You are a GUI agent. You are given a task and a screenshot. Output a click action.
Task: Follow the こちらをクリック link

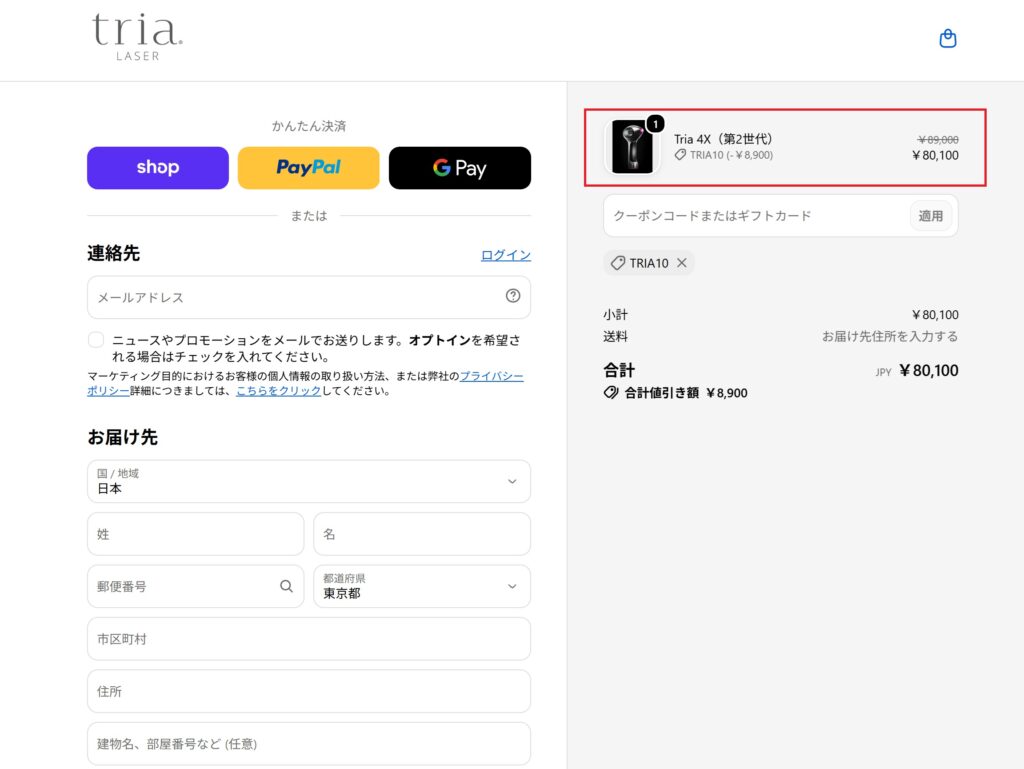click(x=278, y=390)
